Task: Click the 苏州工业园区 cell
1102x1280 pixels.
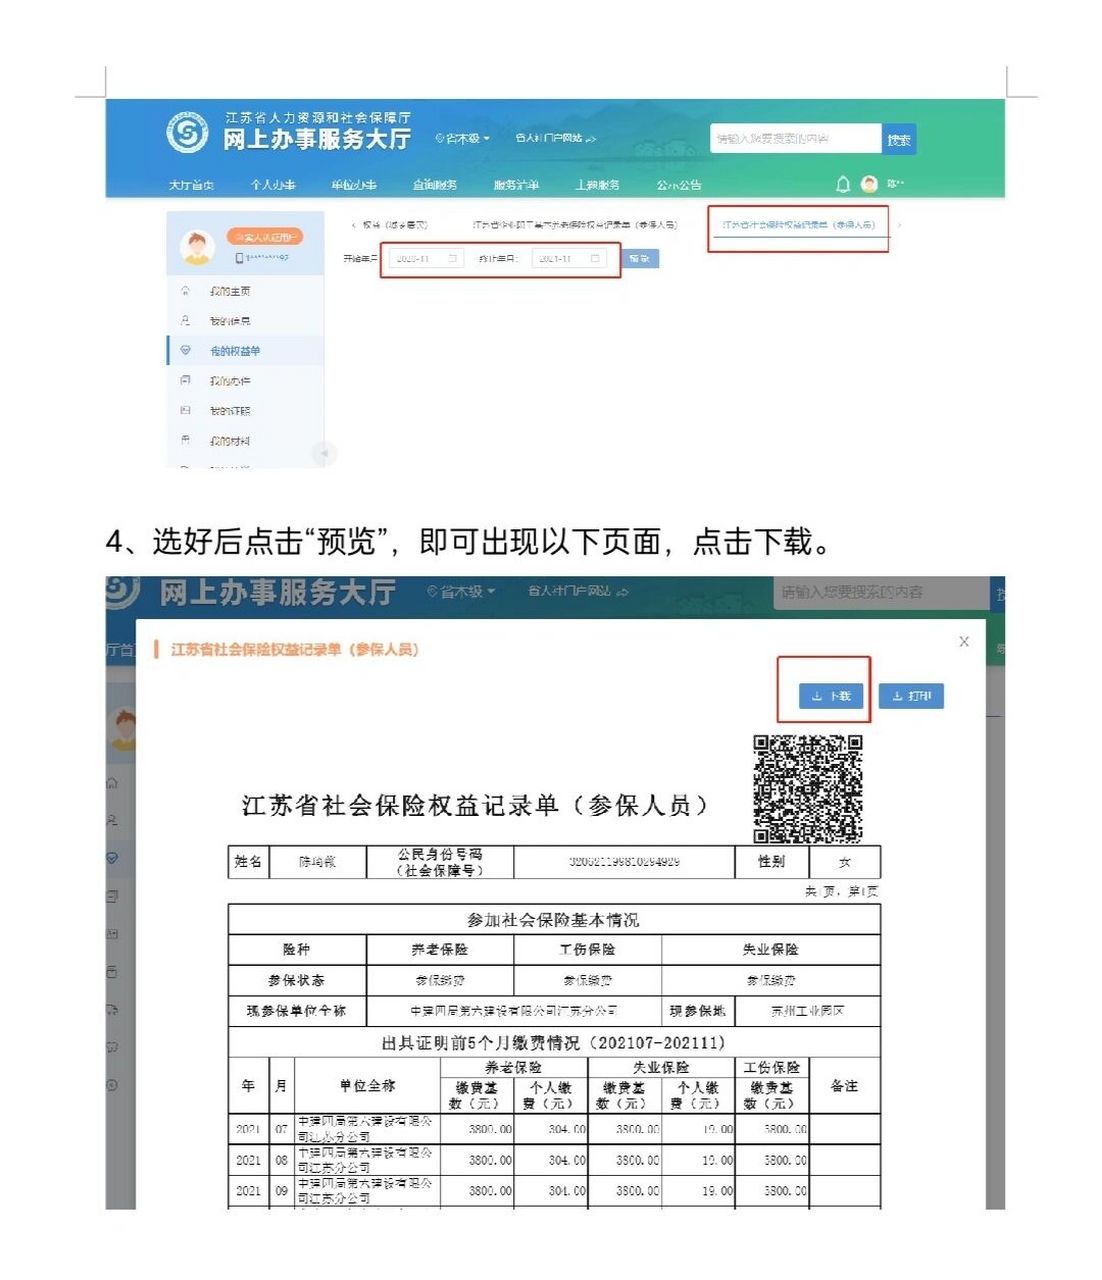Action: pos(808,1011)
